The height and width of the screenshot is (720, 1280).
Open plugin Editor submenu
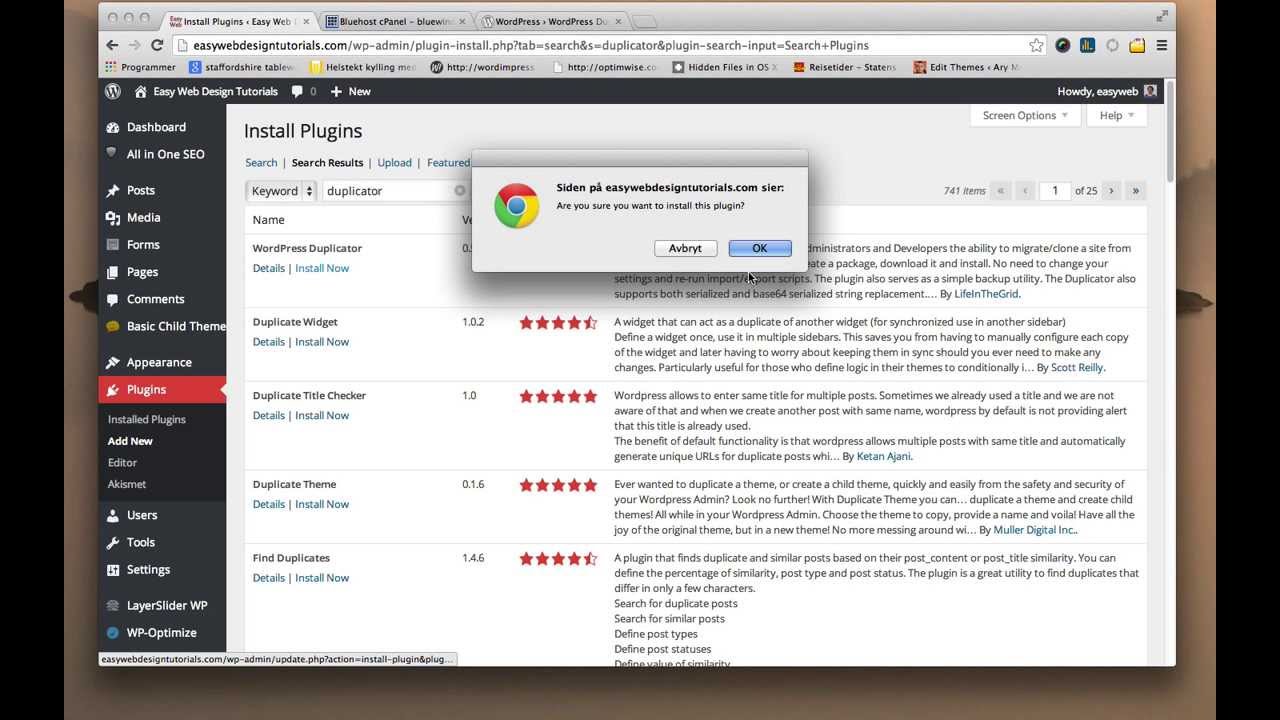coord(122,462)
